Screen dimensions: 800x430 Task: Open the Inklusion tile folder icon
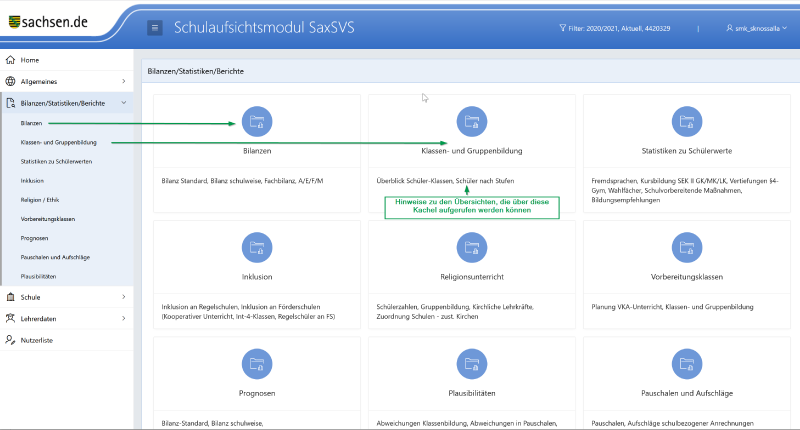257,246
